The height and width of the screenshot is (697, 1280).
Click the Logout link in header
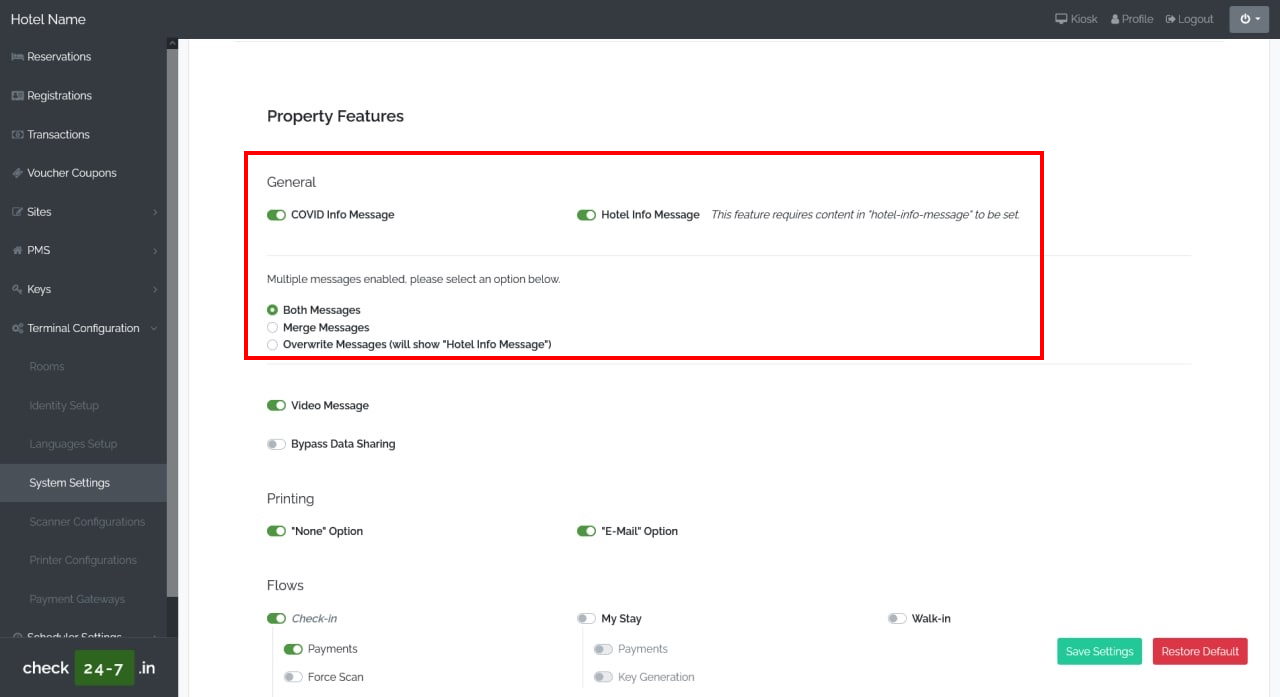[1189, 19]
